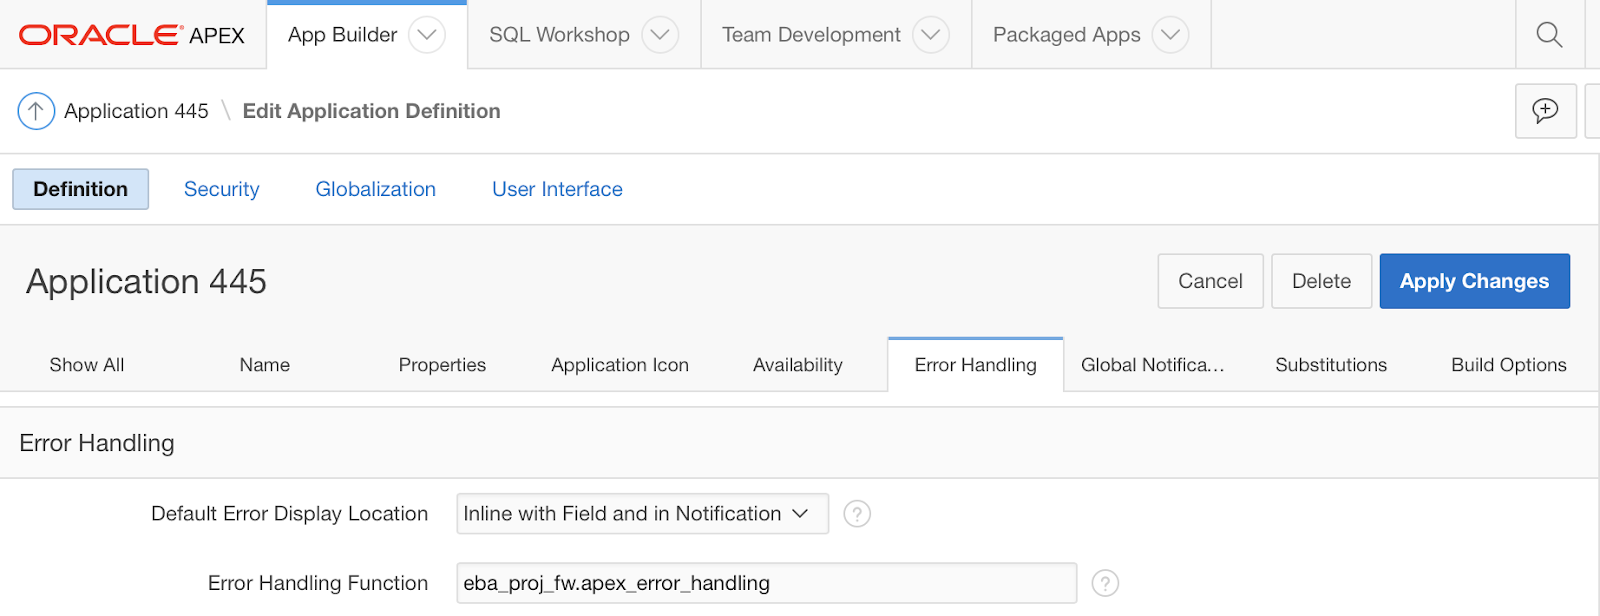Click the Delete button
Image resolution: width=1600 pixels, height=616 pixels.
tap(1322, 281)
